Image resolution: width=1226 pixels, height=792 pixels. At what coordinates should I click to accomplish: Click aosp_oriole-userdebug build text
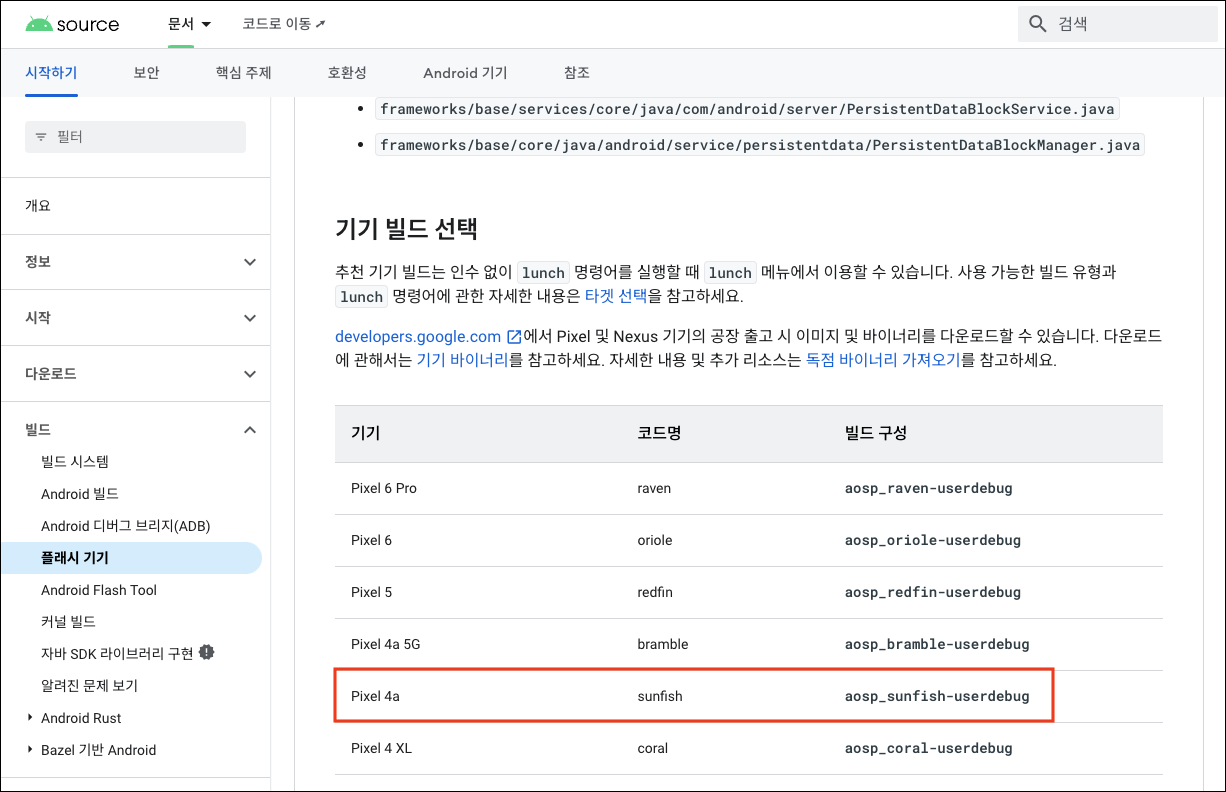pyautogui.click(x=933, y=541)
